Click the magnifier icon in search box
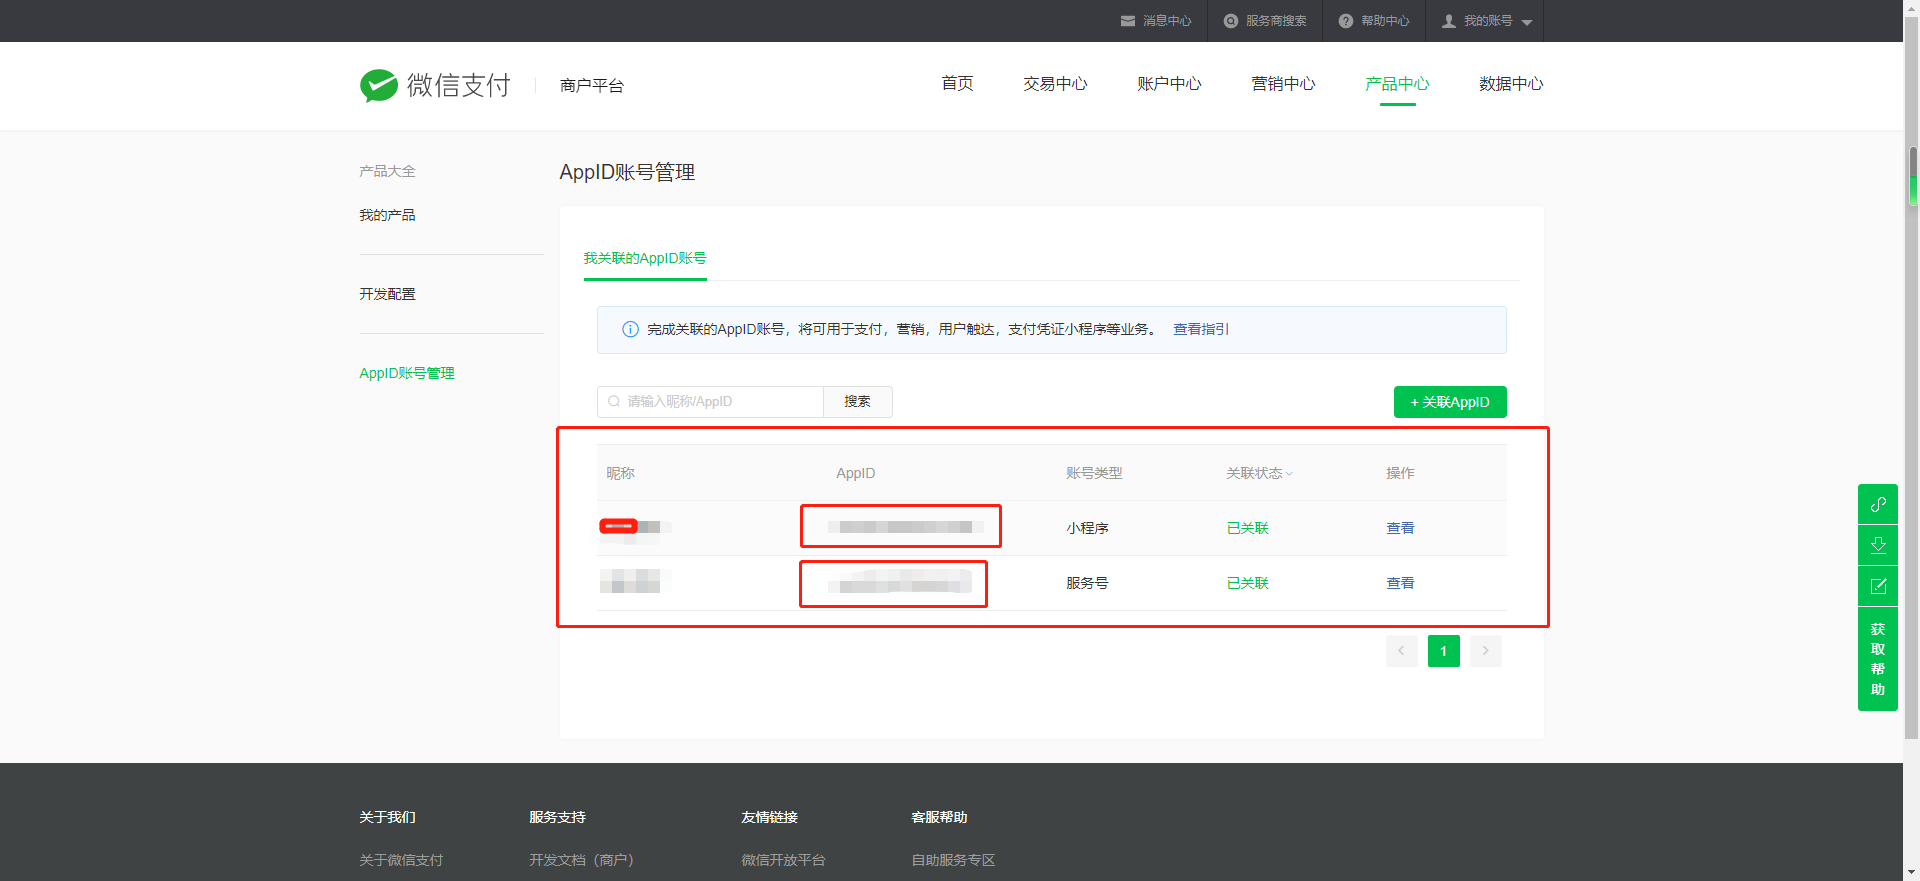This screenshot has height=881, width=1920. click(614, 401)
